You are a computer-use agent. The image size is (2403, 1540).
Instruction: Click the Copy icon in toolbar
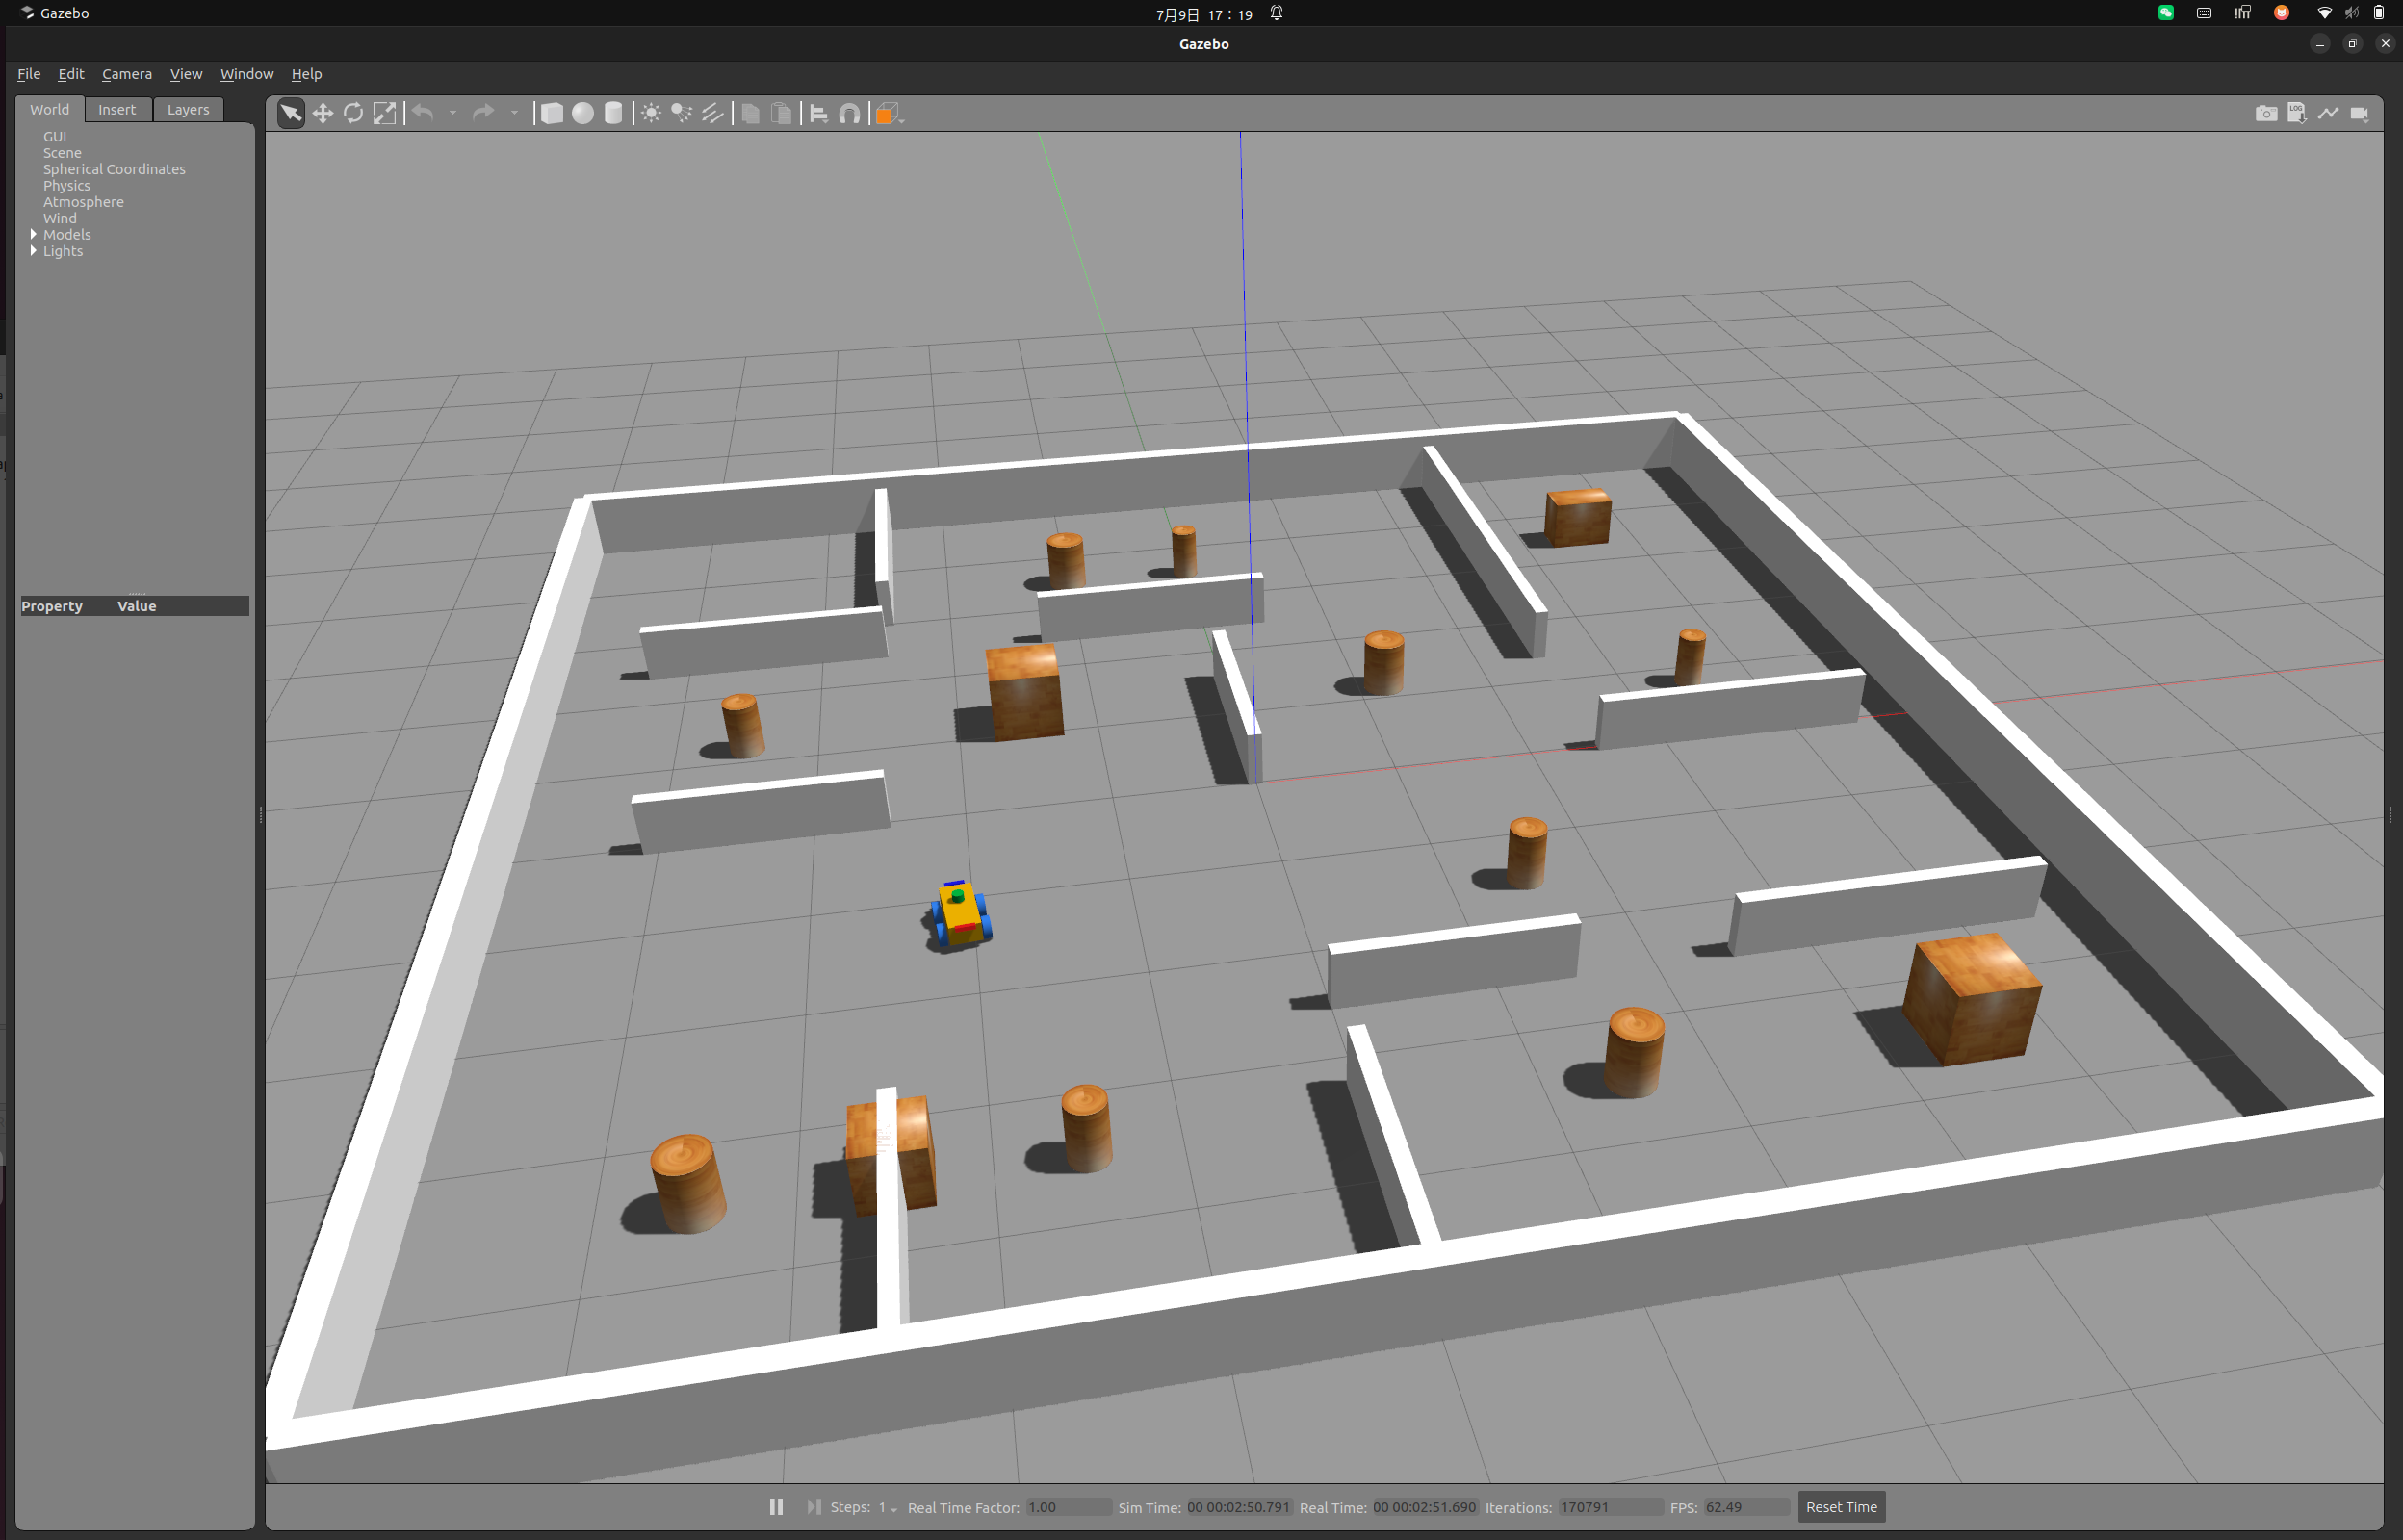click(750, 113)
